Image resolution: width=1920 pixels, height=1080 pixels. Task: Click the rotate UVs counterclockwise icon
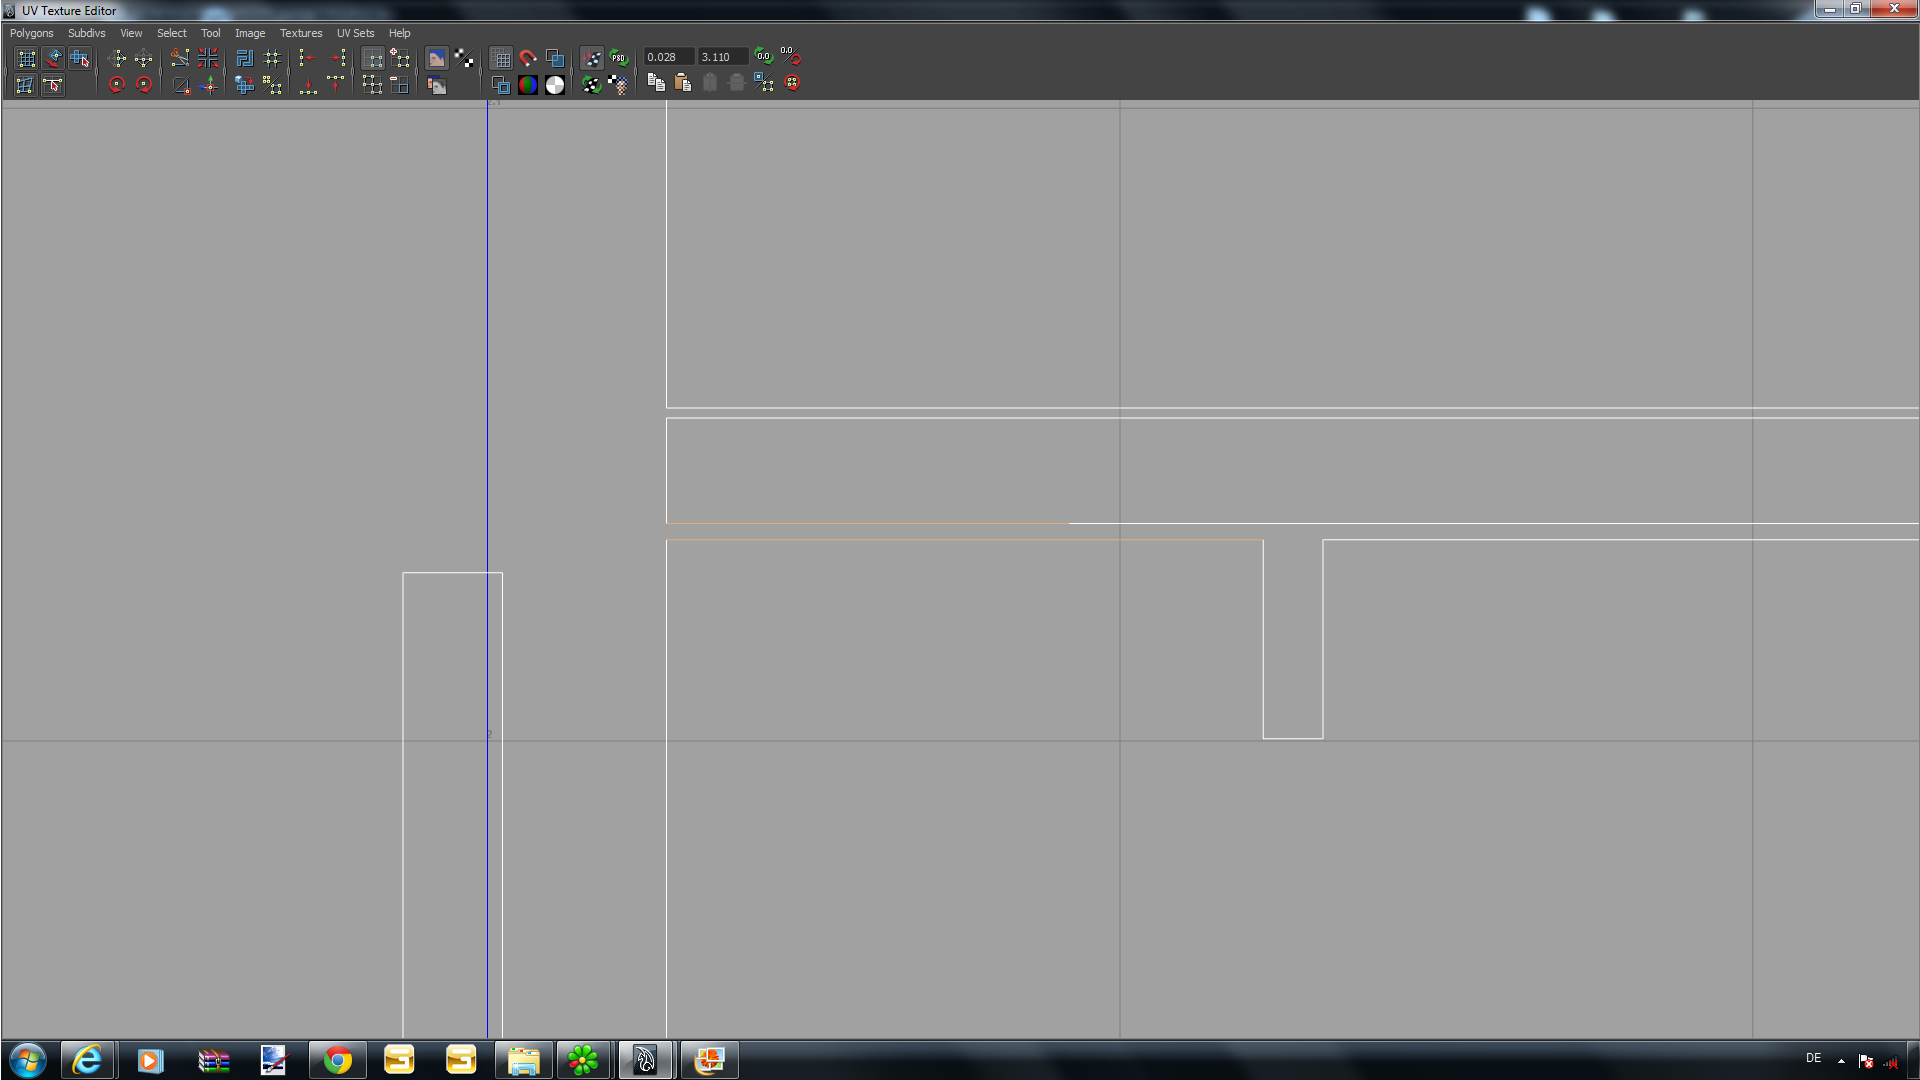117,85
